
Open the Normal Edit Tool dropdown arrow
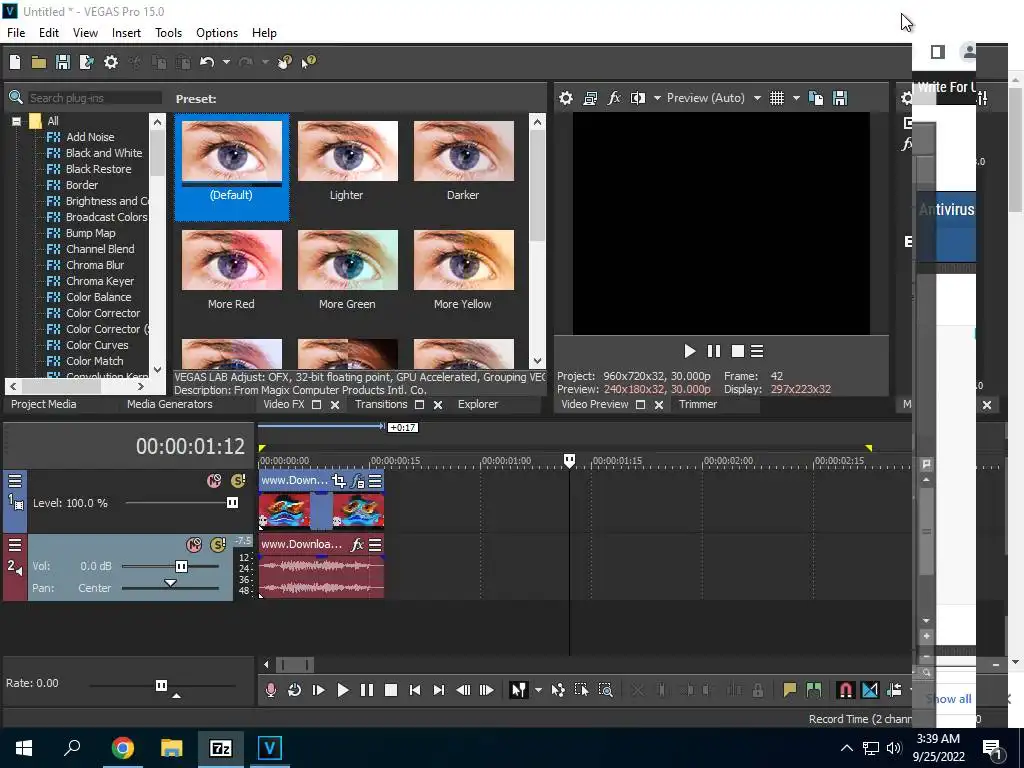click(x=538, y=690)
